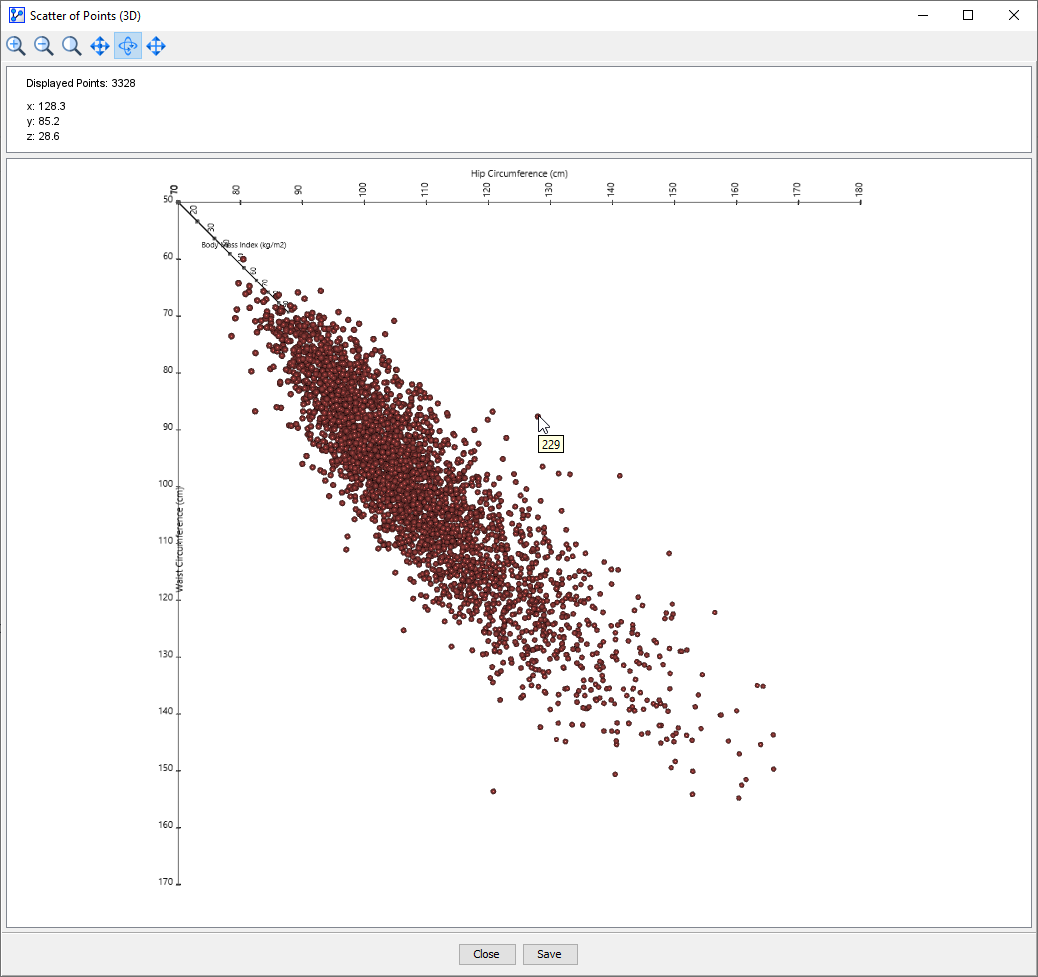Select the four-arrow icon with center dot
Screen dimensions: 1038x977
pyautogui.click(x=100, y=46)
